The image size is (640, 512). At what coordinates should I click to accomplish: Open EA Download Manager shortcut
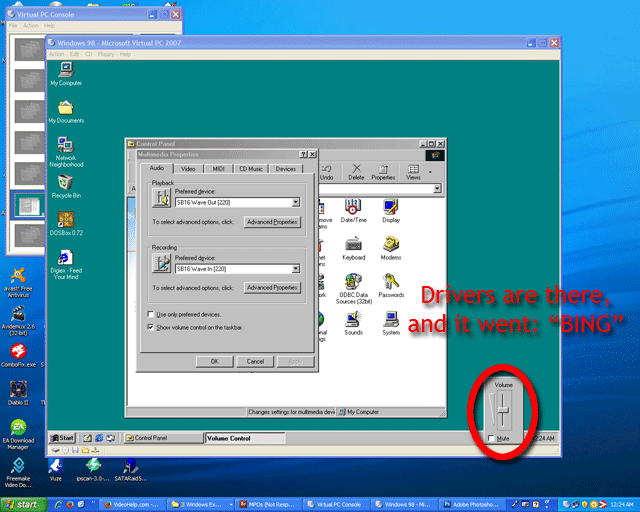pos(18,434)
